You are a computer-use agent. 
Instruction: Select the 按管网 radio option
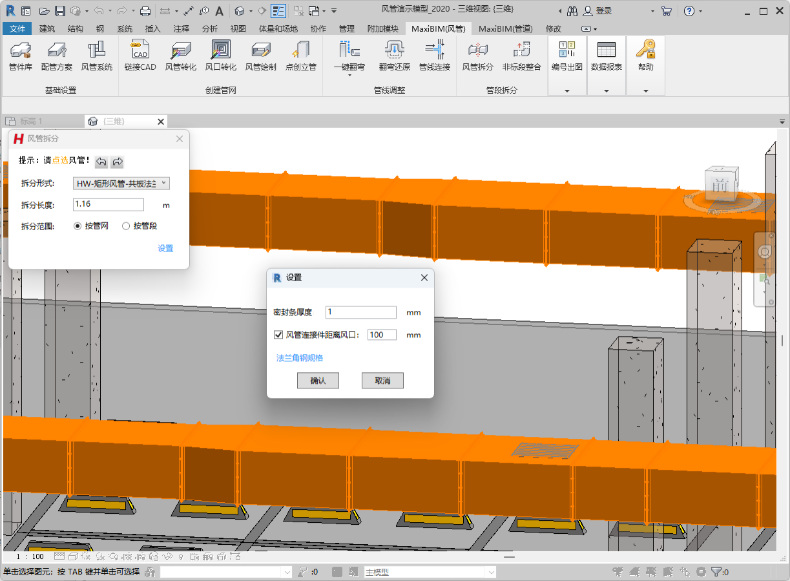click(x=79, y=226)
